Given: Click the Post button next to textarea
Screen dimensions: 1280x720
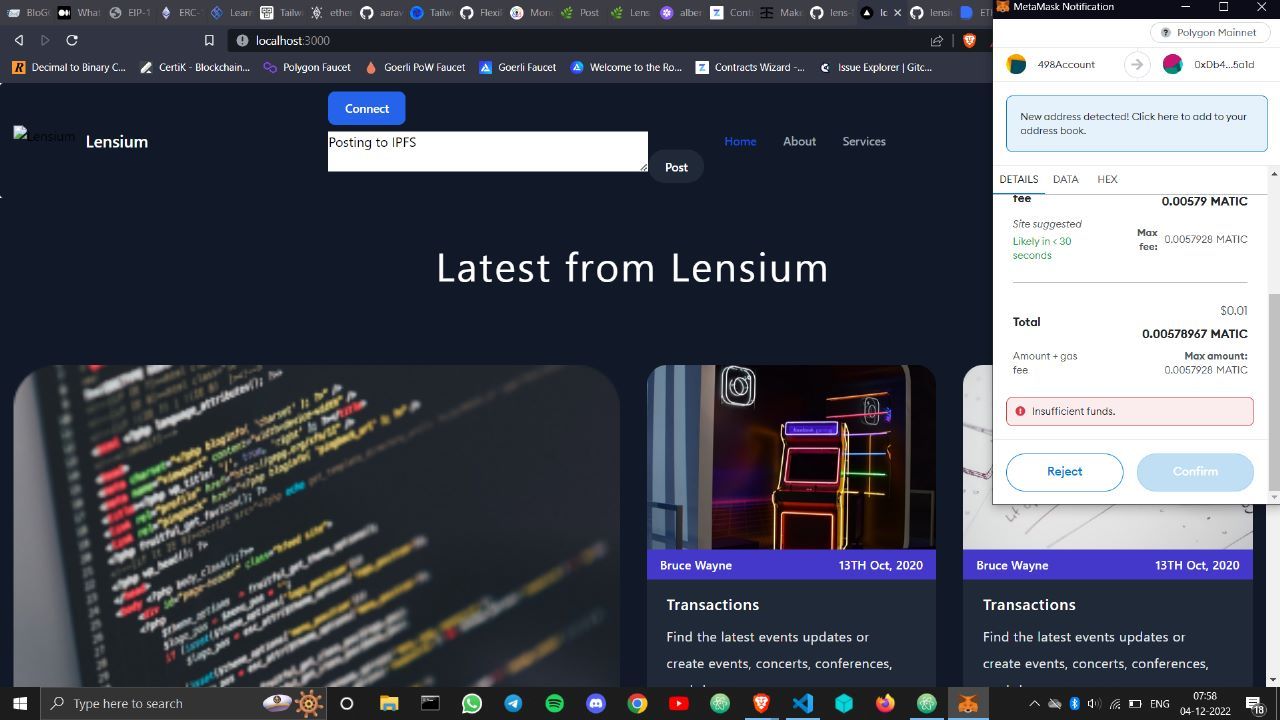Looking at the screenshot, I should (676, 167).
